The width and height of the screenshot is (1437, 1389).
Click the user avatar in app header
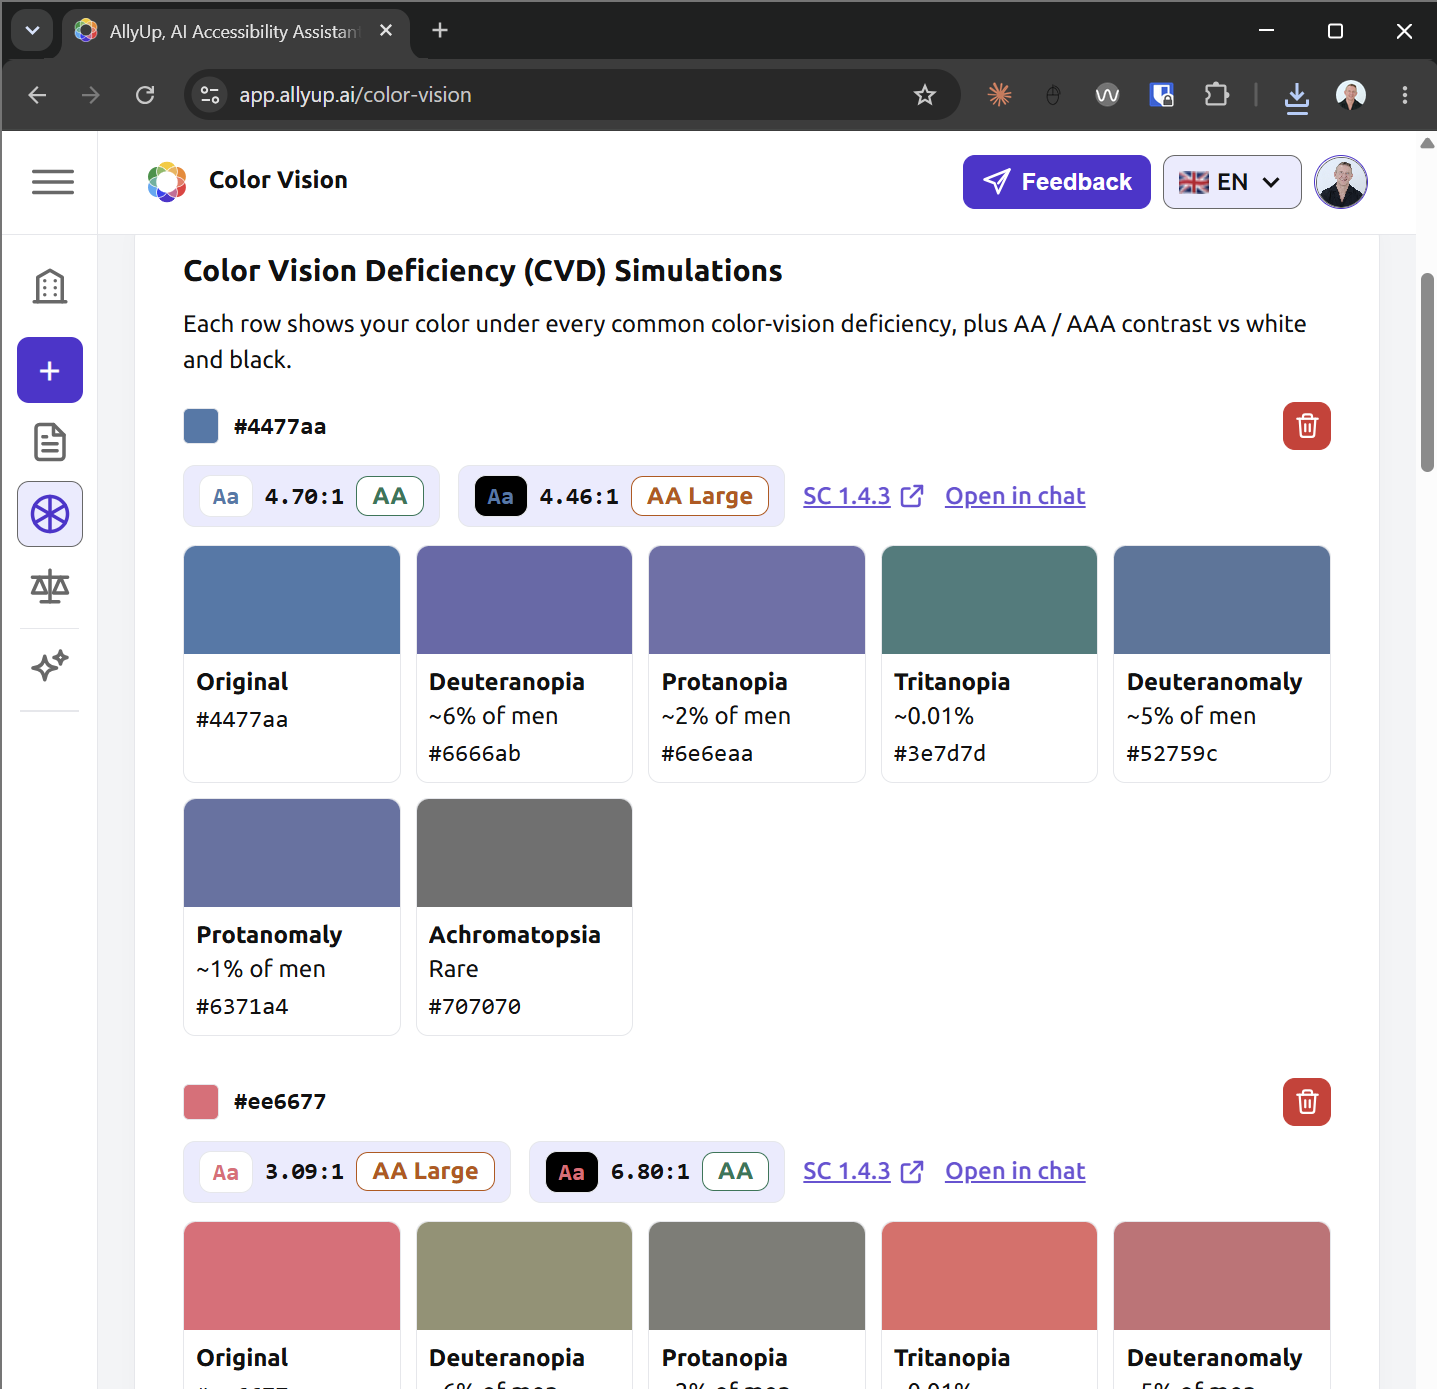[1341, 182]
